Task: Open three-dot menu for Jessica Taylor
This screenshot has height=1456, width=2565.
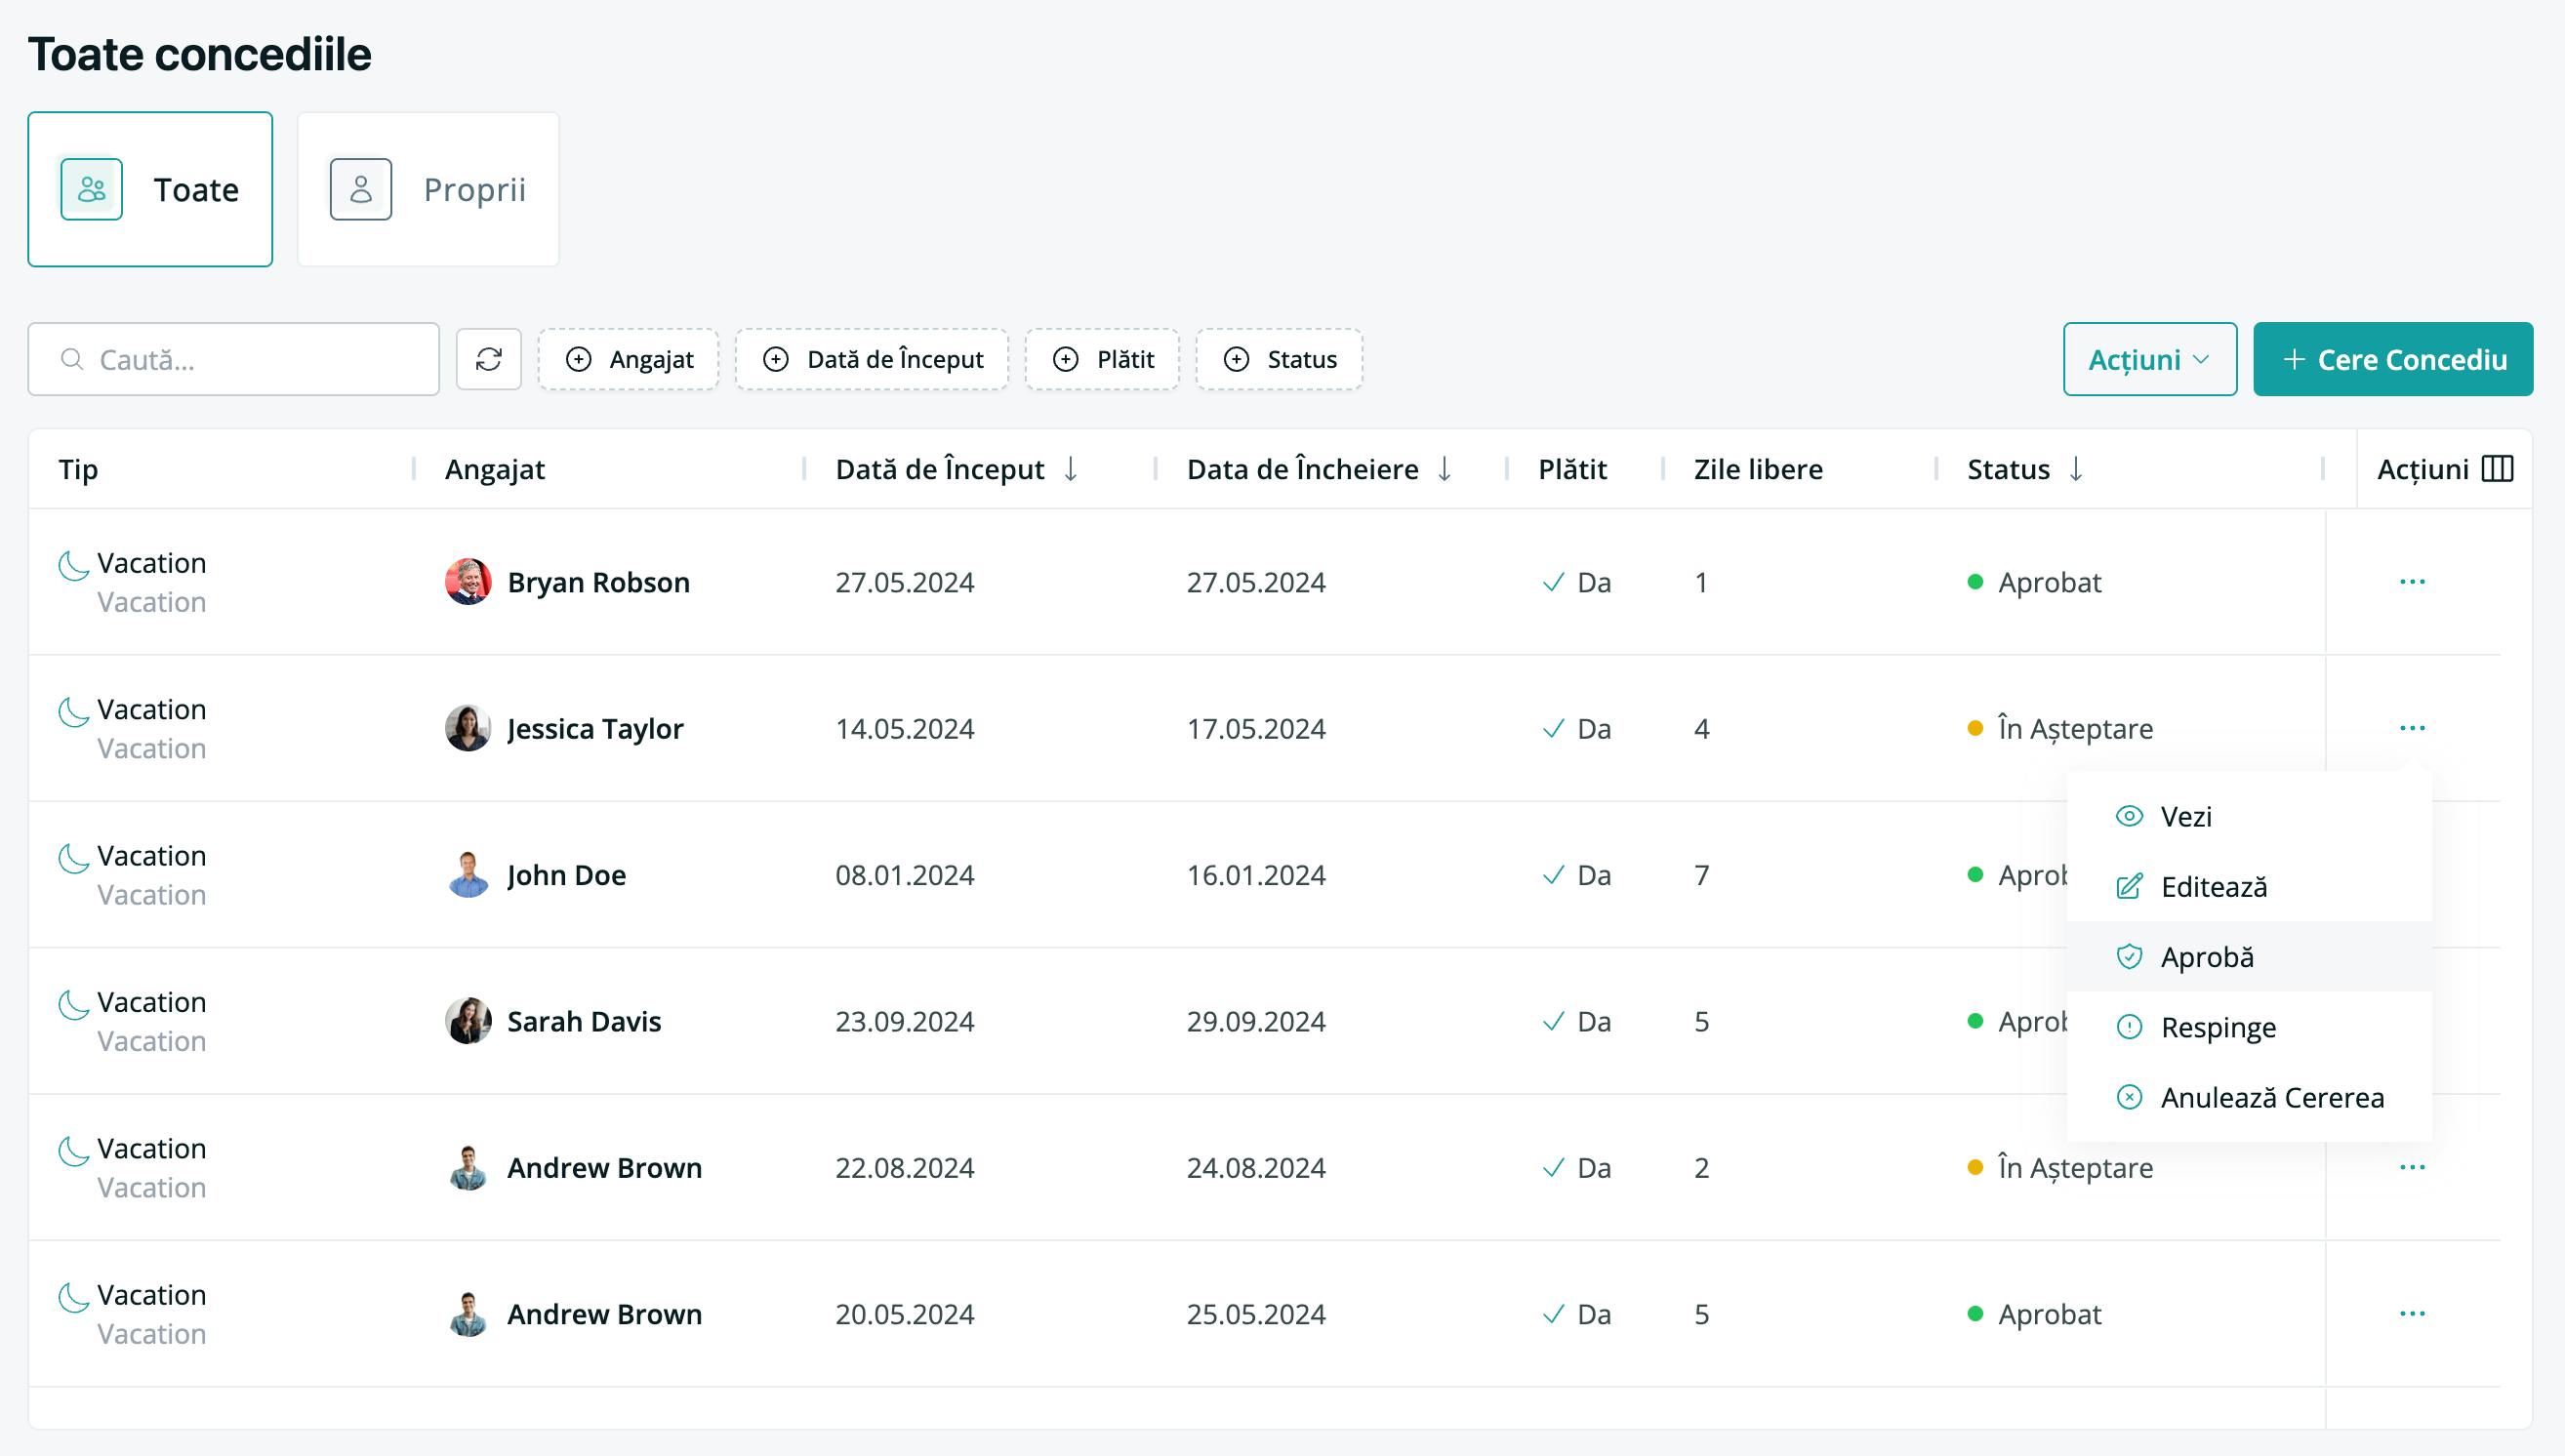Action: (x=2412, y=728)
